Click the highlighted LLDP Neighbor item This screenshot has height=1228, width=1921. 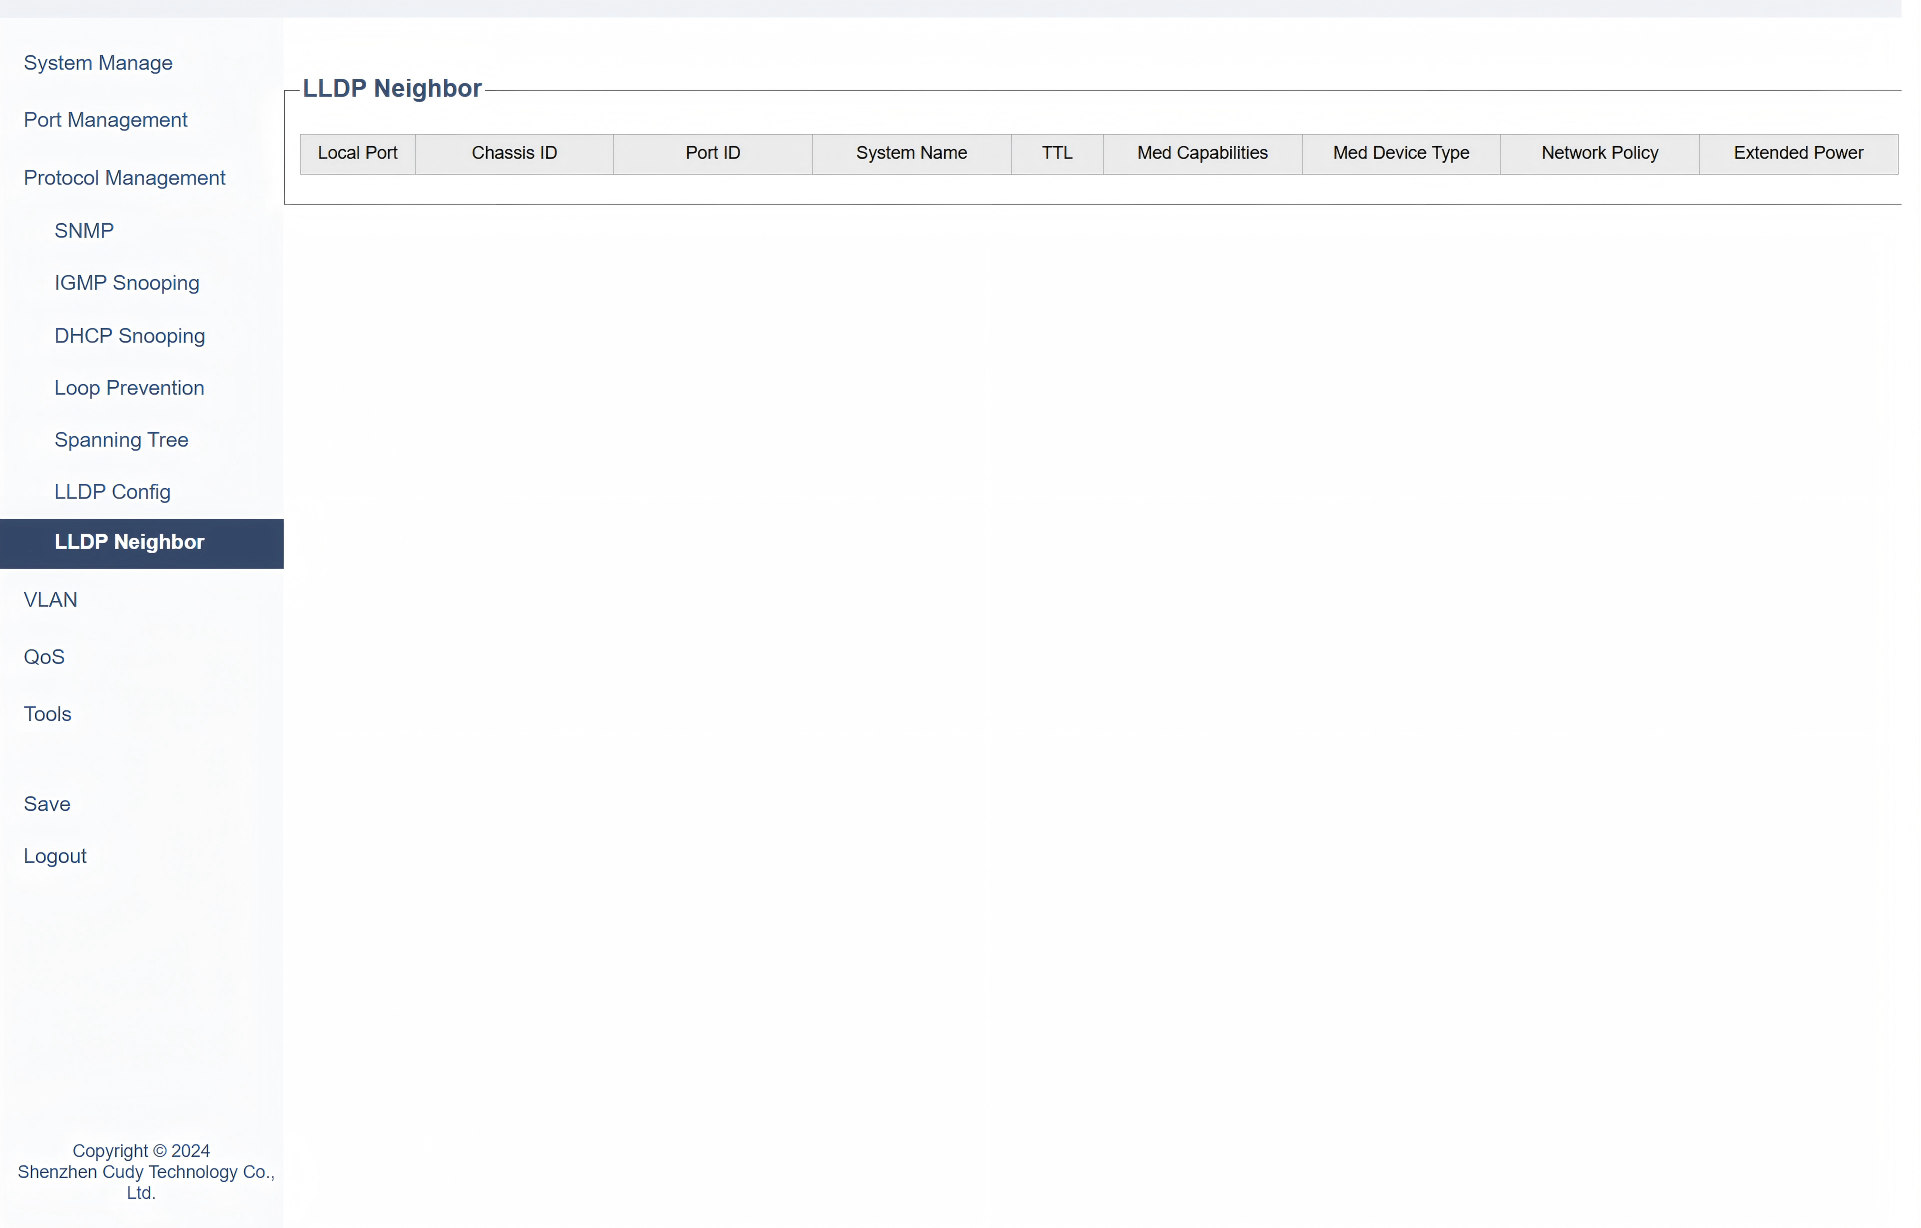click(x=129, y=542)
